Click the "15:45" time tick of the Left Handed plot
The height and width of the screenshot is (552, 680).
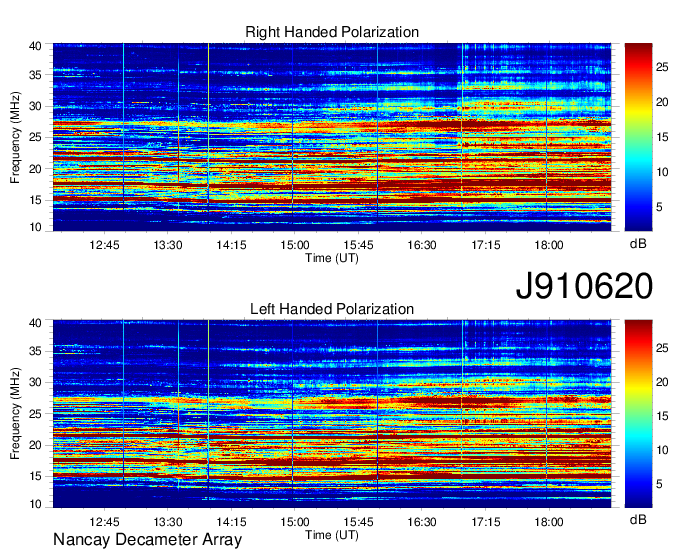pos(359,522)
